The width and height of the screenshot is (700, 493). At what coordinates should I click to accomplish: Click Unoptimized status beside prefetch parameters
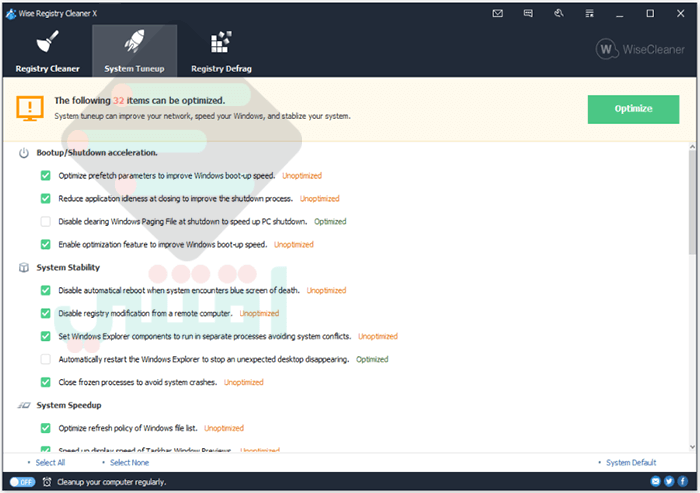point(302,176)
